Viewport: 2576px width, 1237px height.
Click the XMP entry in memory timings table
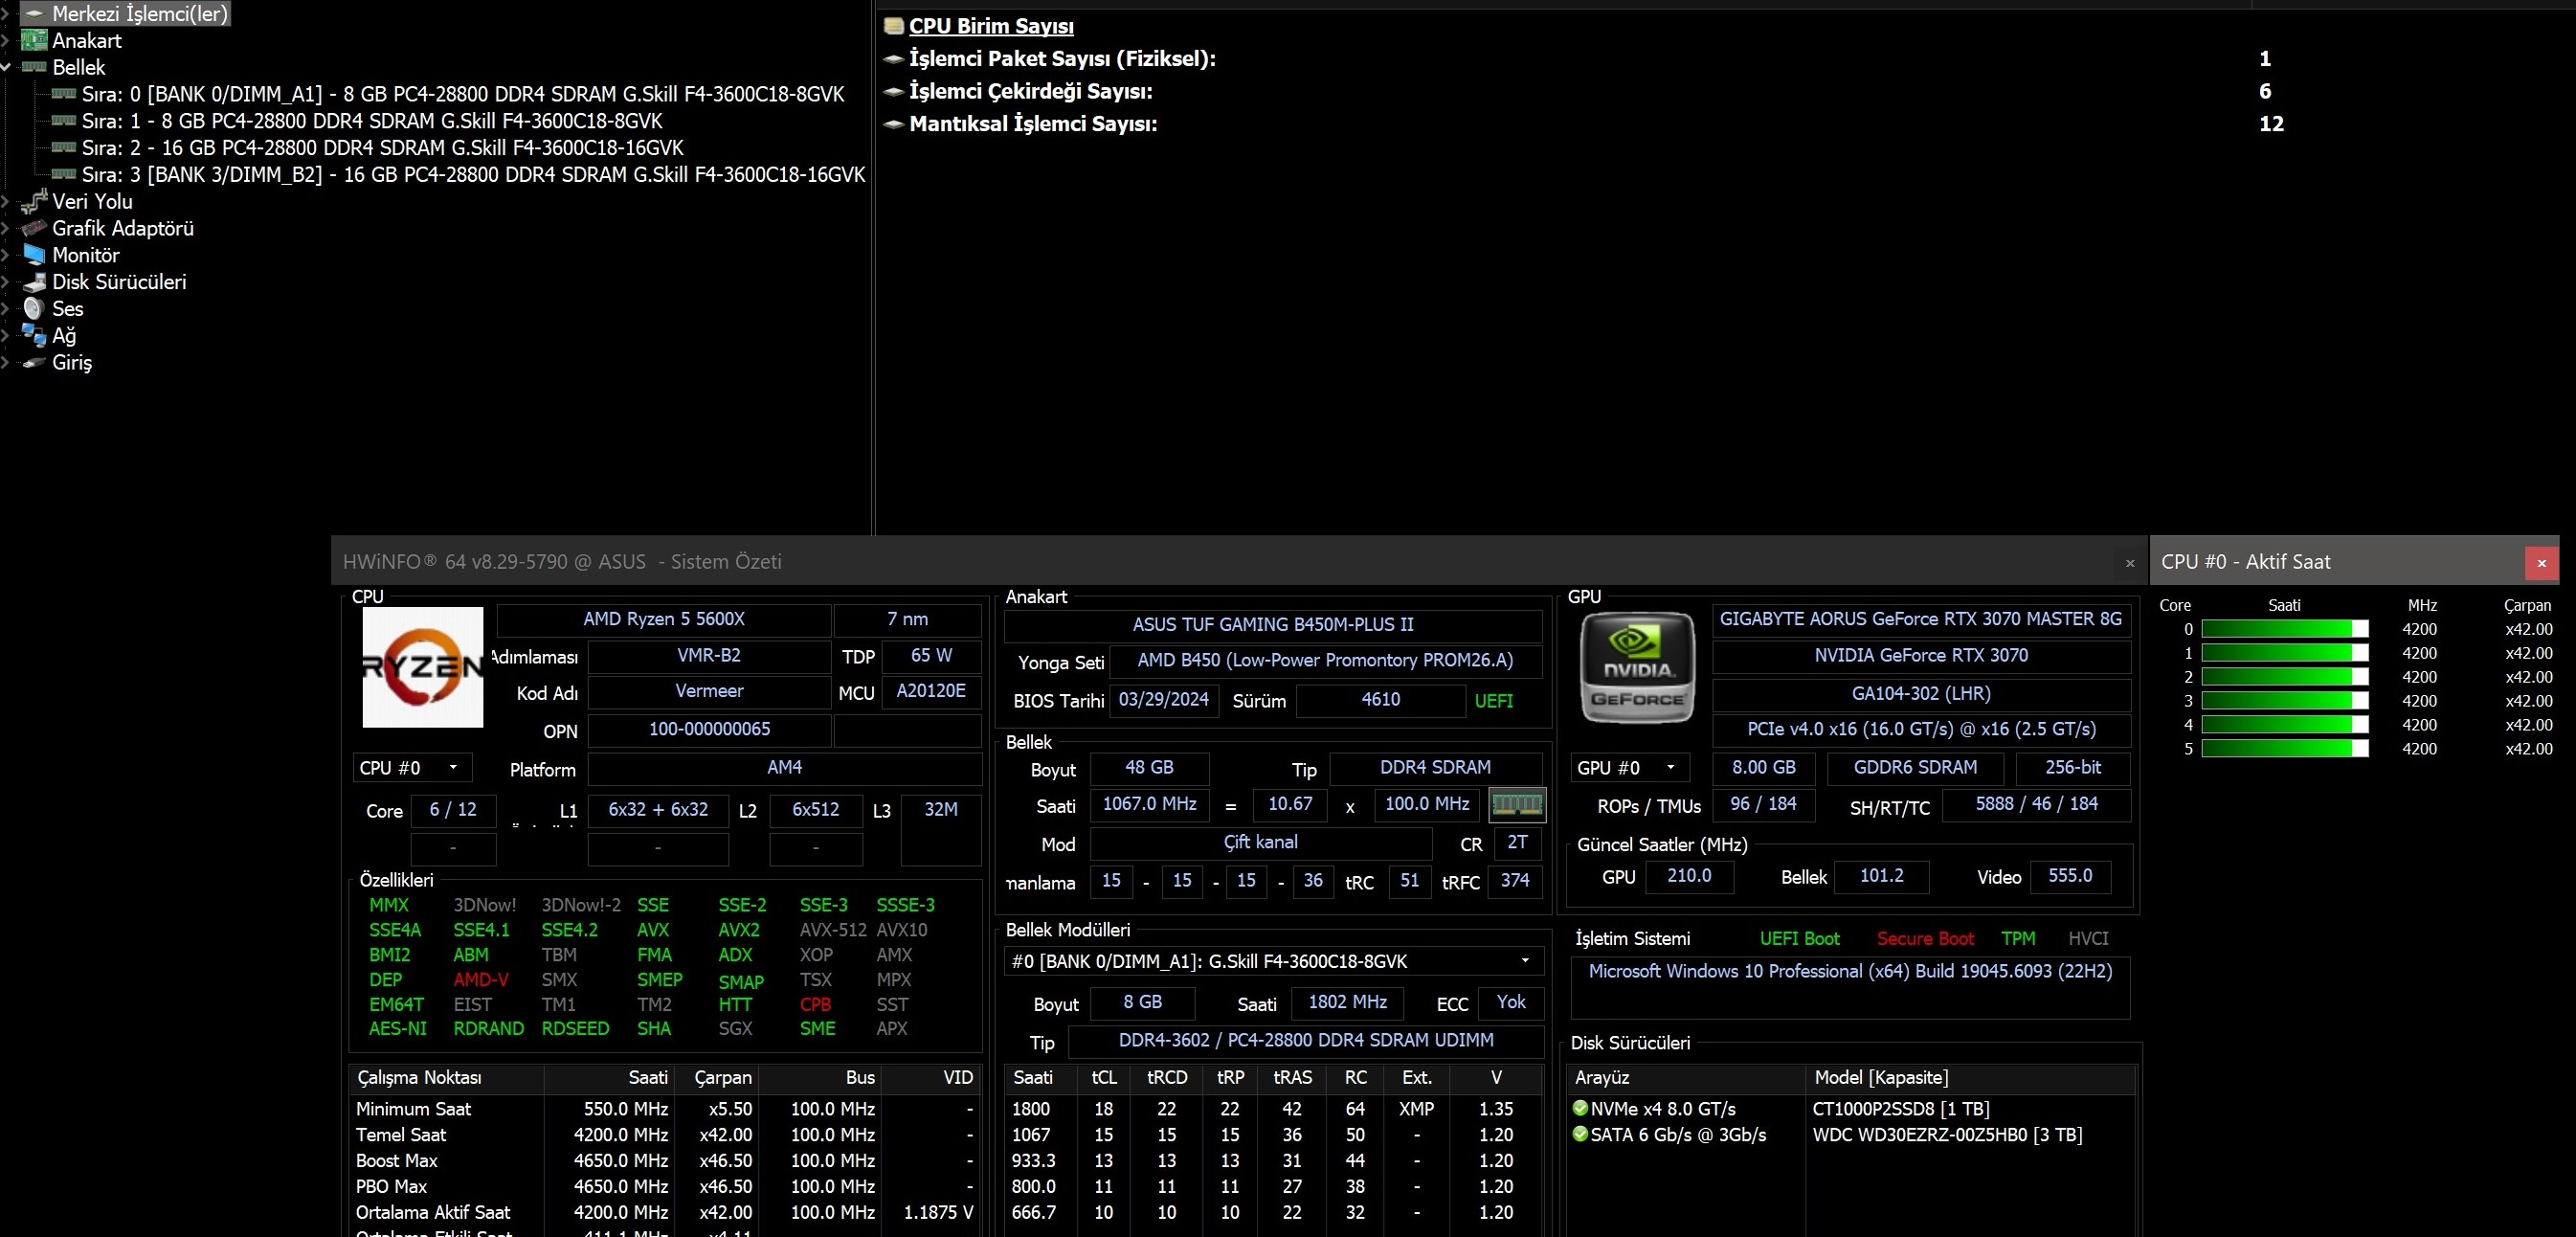click(1416, 1109)
